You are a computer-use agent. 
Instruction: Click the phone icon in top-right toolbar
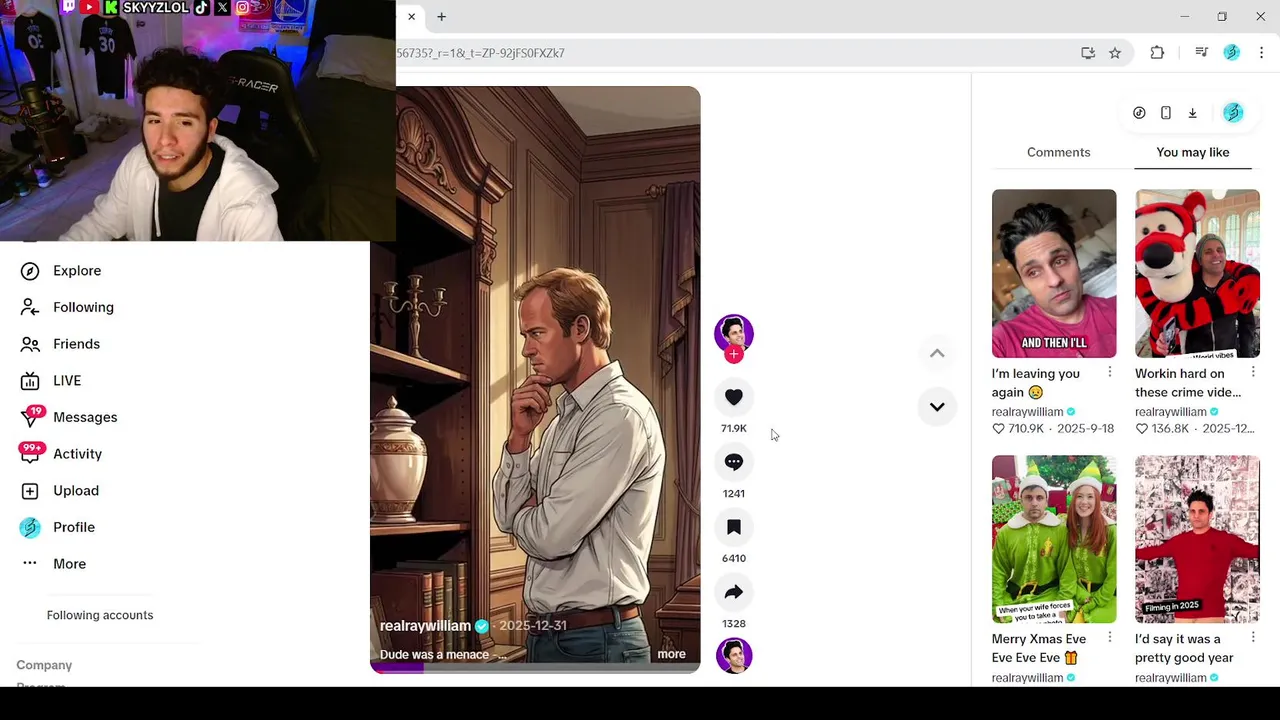(1166, 113)
